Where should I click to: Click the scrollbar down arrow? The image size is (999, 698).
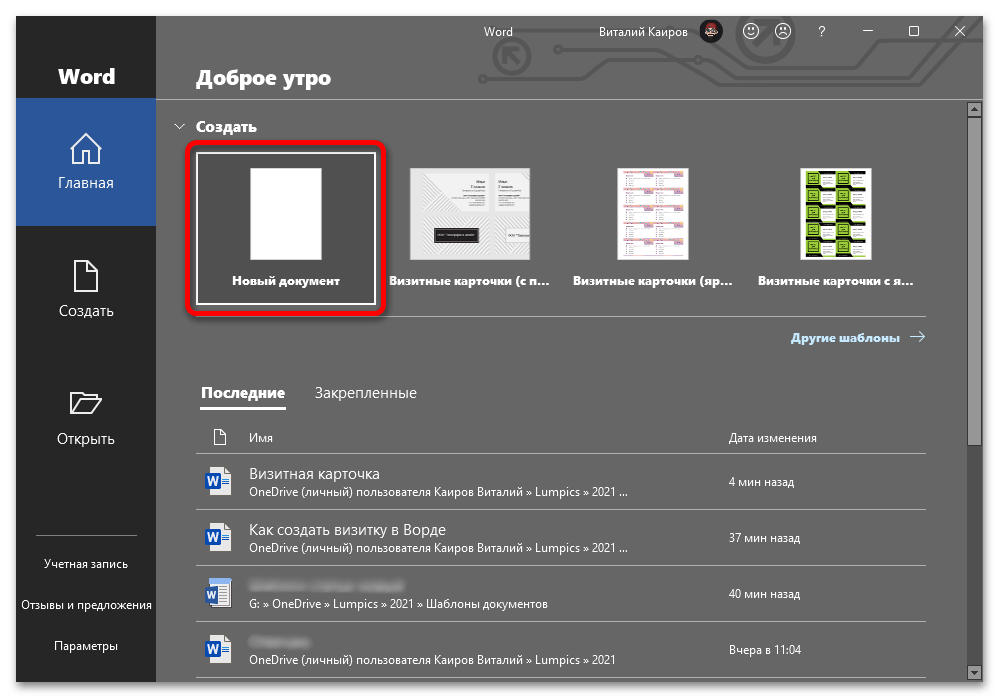(974, 672)
